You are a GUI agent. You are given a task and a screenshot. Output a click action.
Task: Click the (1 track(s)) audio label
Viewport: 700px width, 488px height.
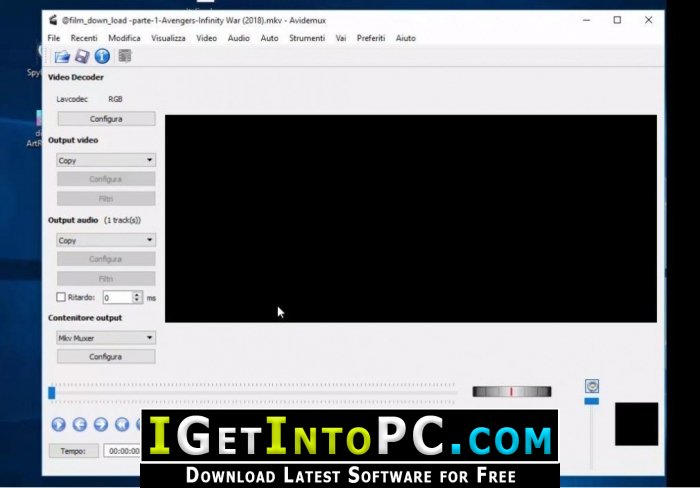pos(122,220)
